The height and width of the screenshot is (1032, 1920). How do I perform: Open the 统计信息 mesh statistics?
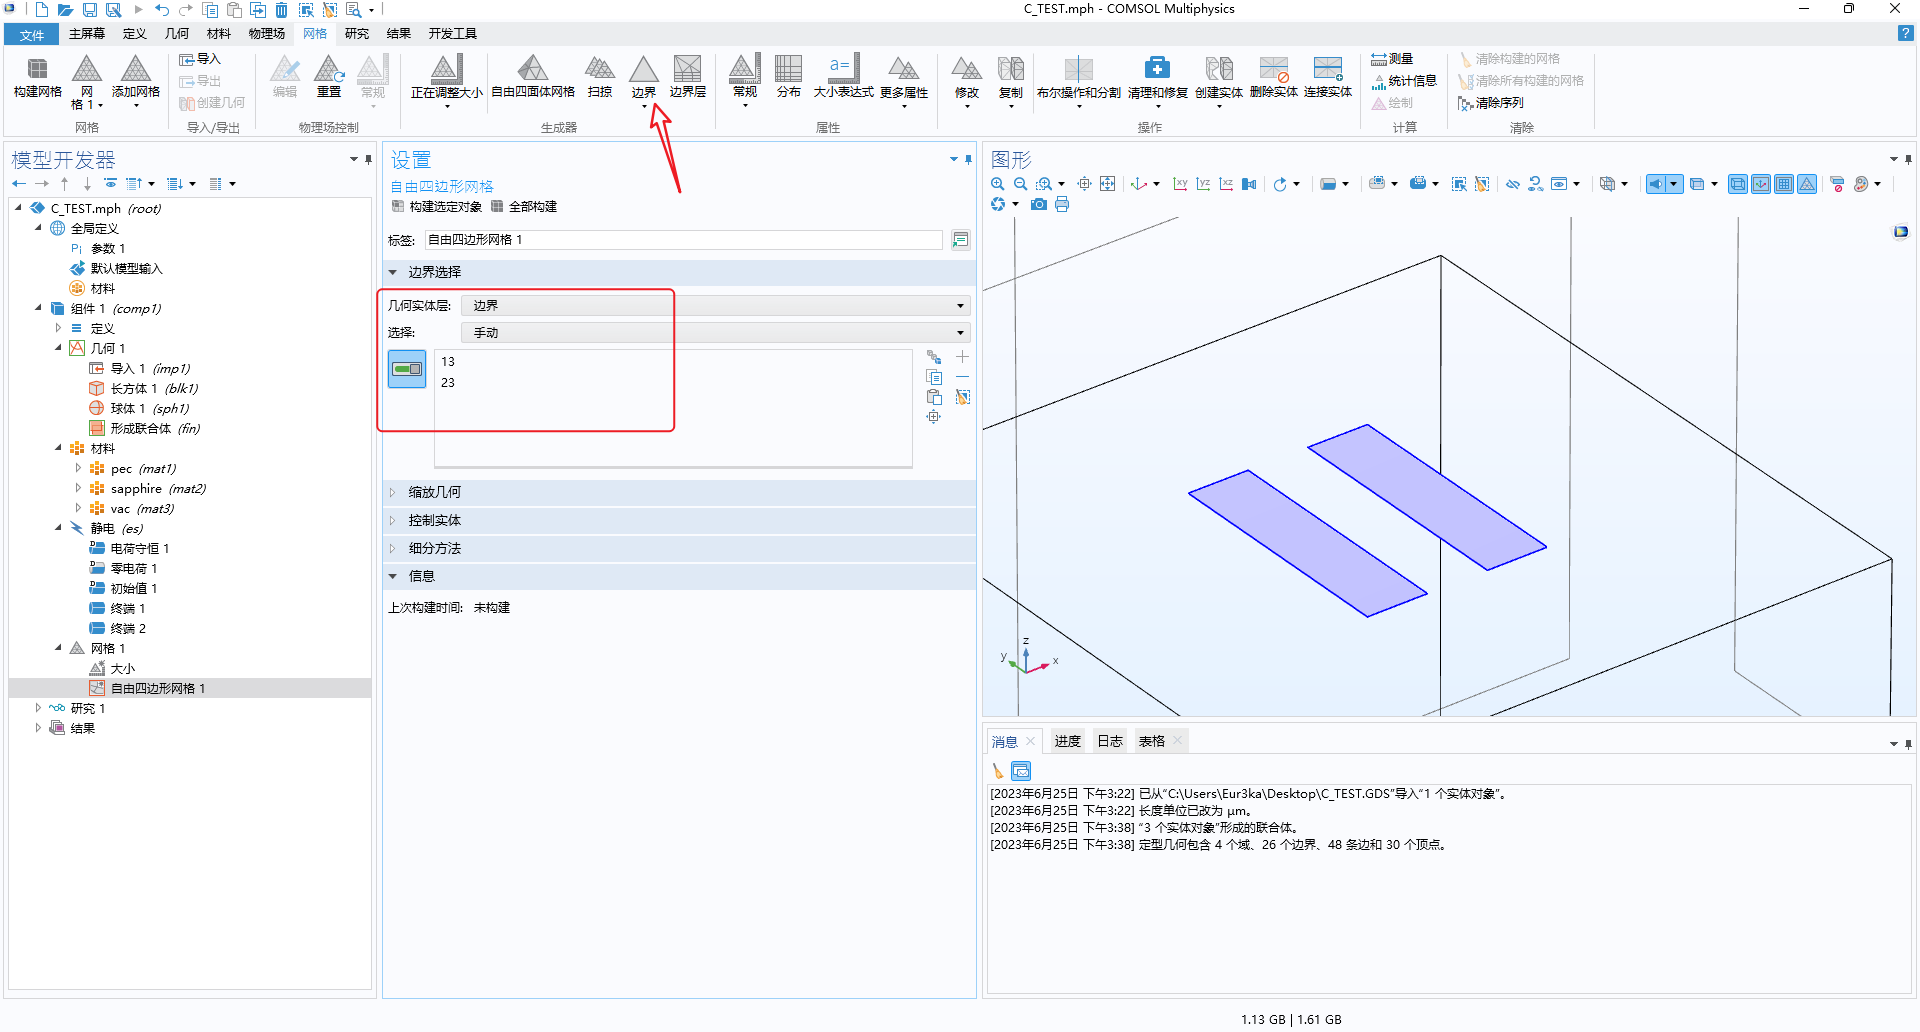pos(1404,81)
